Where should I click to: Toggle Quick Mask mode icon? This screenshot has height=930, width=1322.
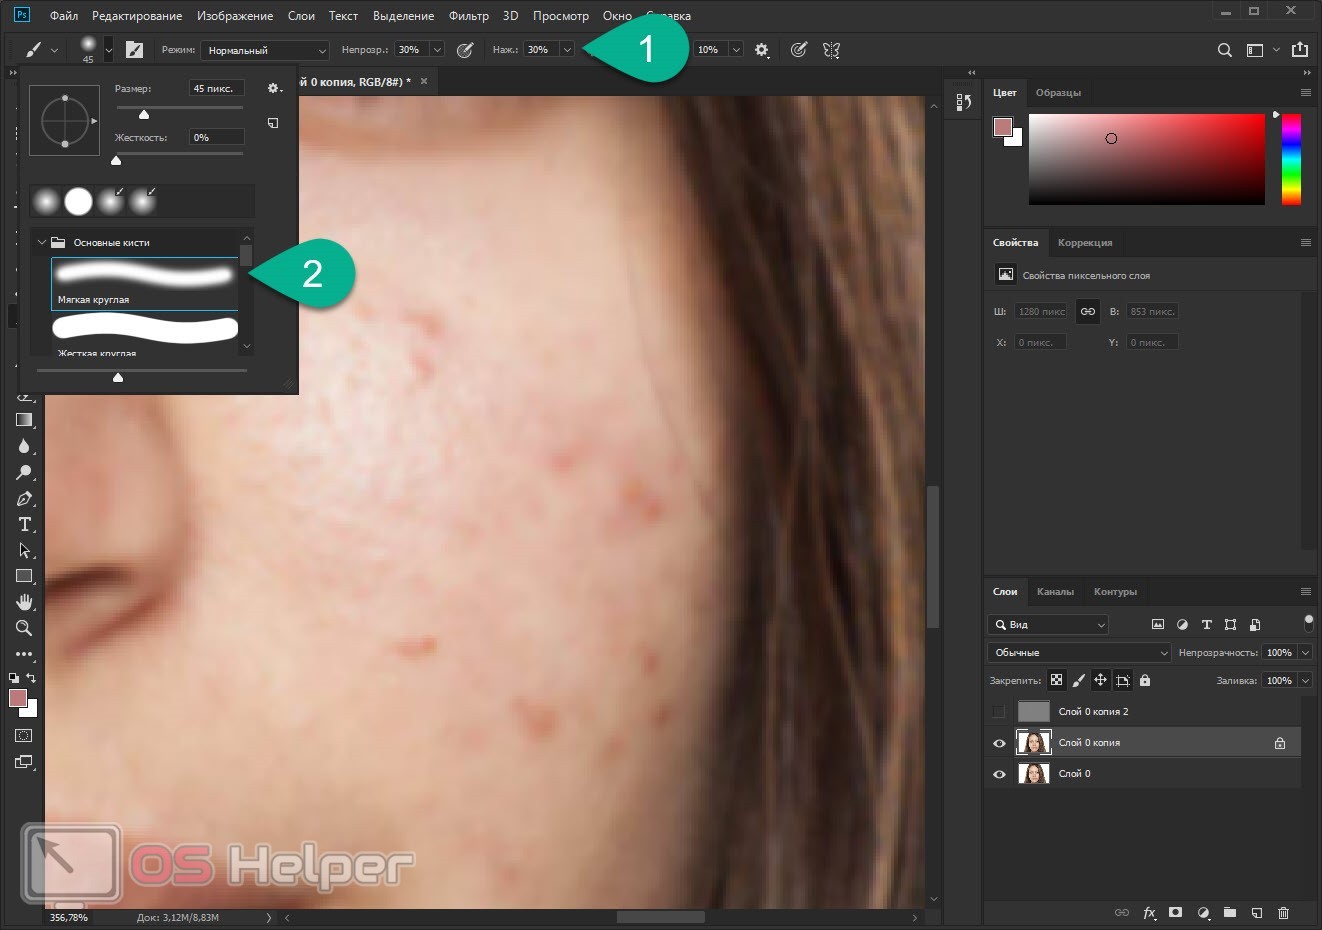(x=24, y=735)
